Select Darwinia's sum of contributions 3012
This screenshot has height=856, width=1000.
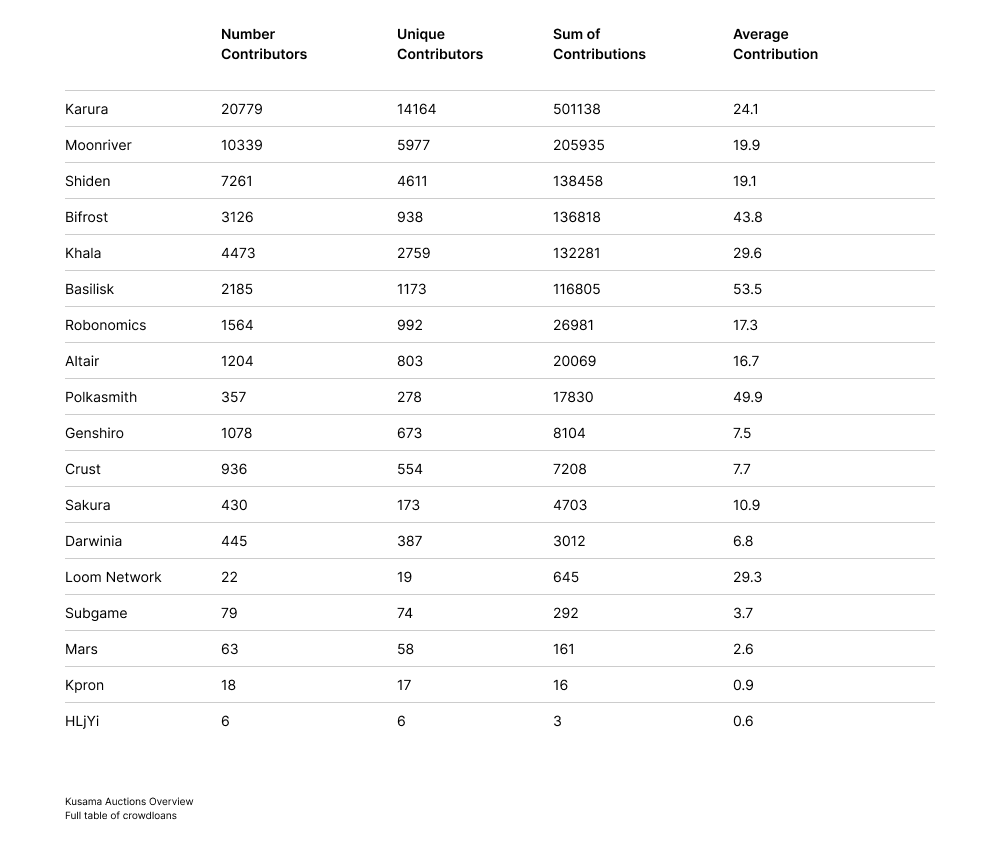pyautogui.click(x=569, y=541)
